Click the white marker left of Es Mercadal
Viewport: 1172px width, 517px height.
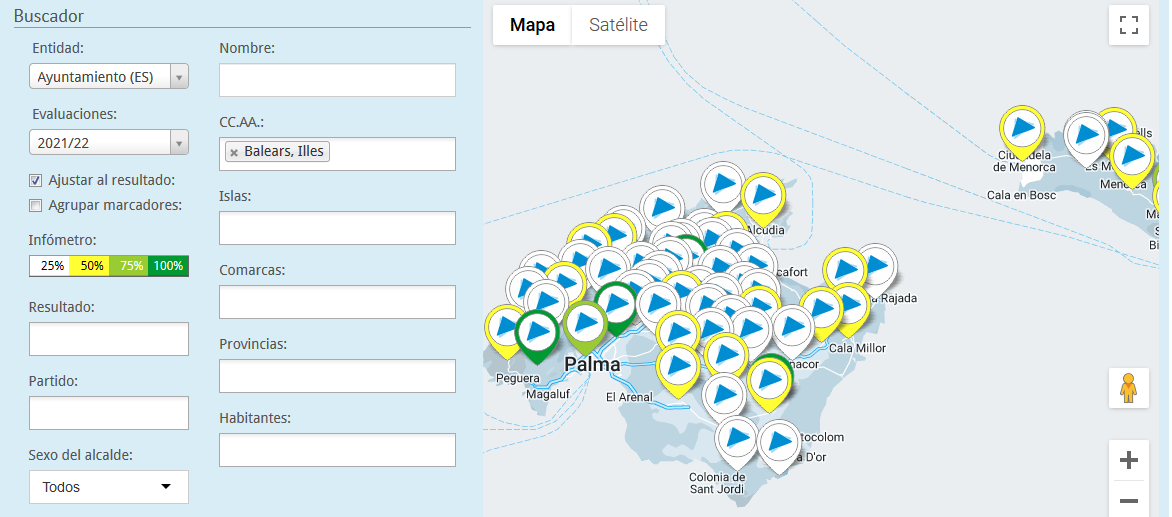point(1085,138)
